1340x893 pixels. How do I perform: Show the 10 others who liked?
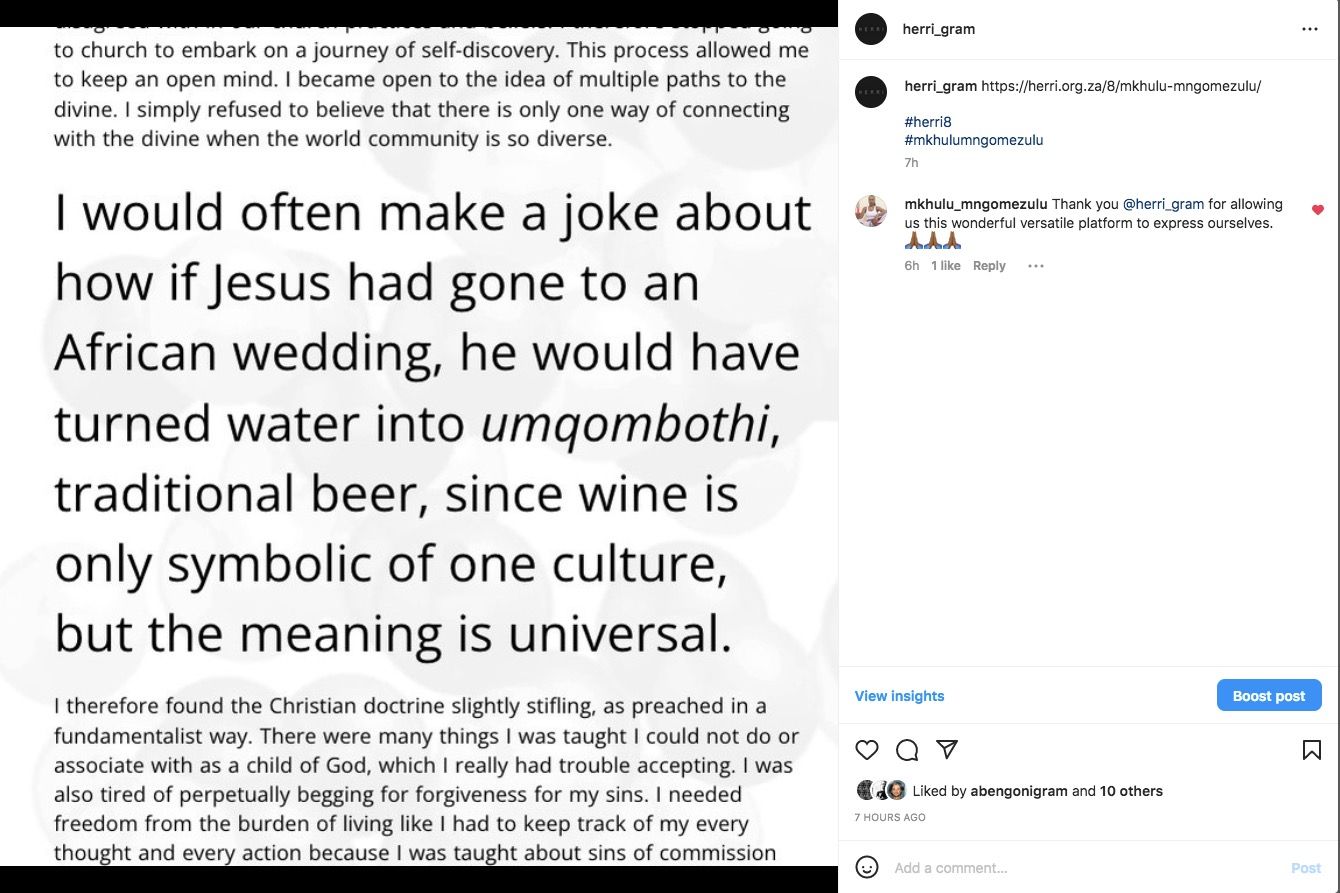[x=1131, y=791]
